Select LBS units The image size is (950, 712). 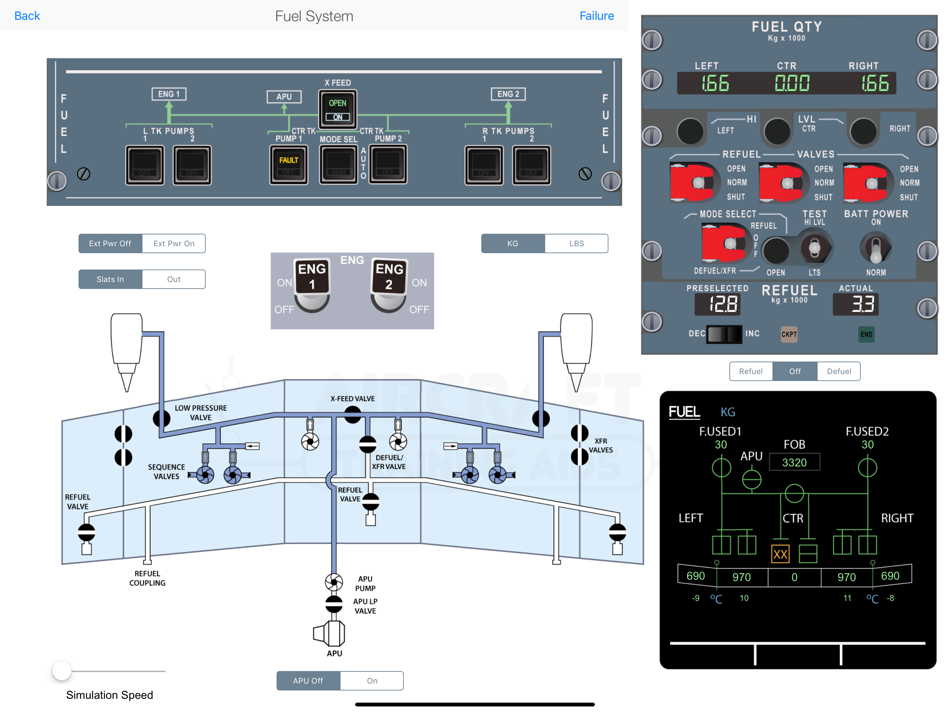tap(576, 243)
